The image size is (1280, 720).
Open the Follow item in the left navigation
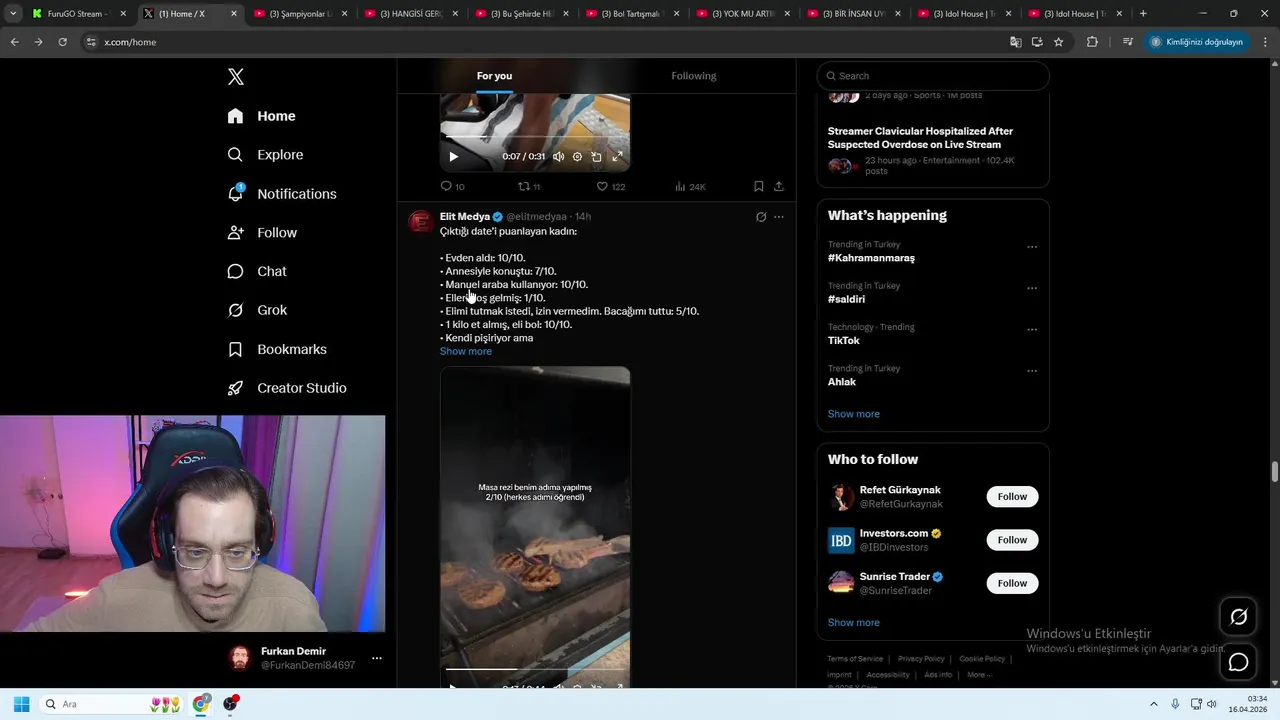pos(262,232)
